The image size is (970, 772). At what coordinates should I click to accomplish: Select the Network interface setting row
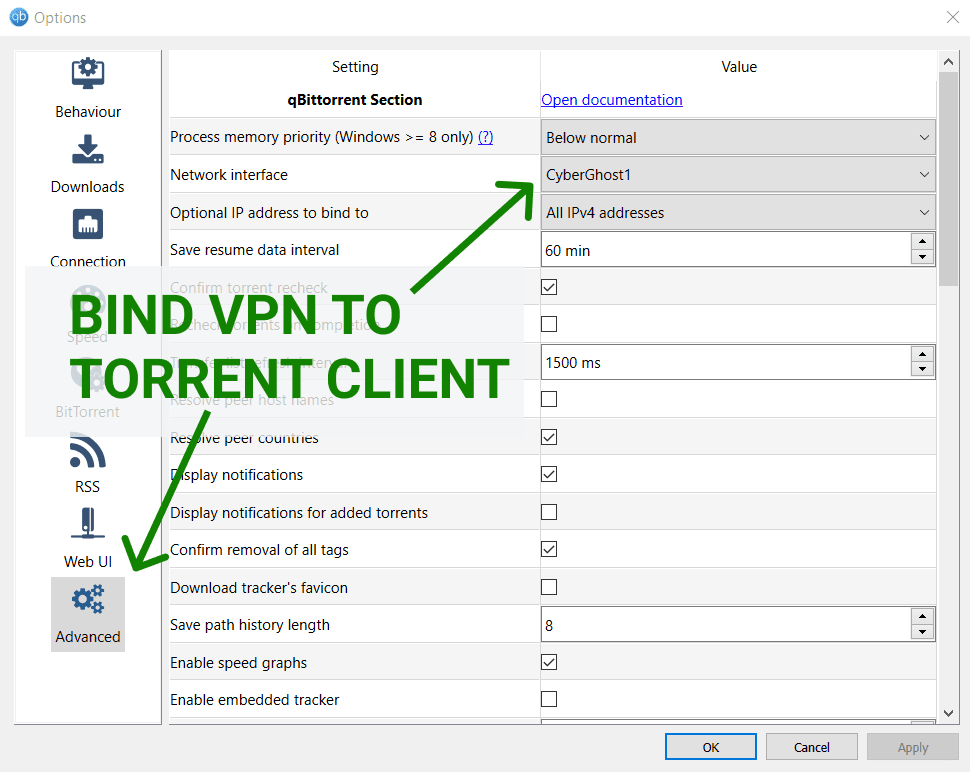pyautogui.click(x=354, y=175)
